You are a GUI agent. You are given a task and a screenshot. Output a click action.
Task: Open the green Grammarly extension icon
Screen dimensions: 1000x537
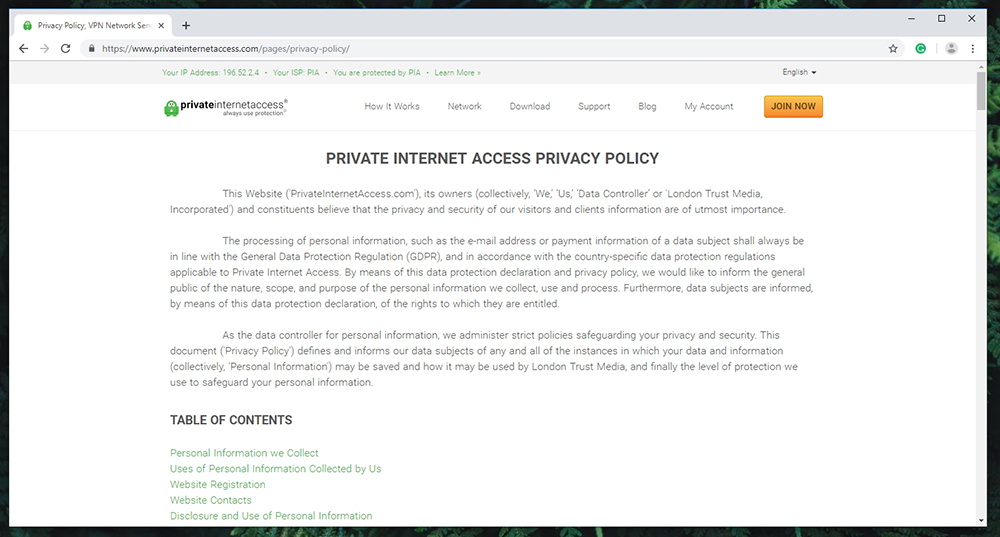pos(920,48)
